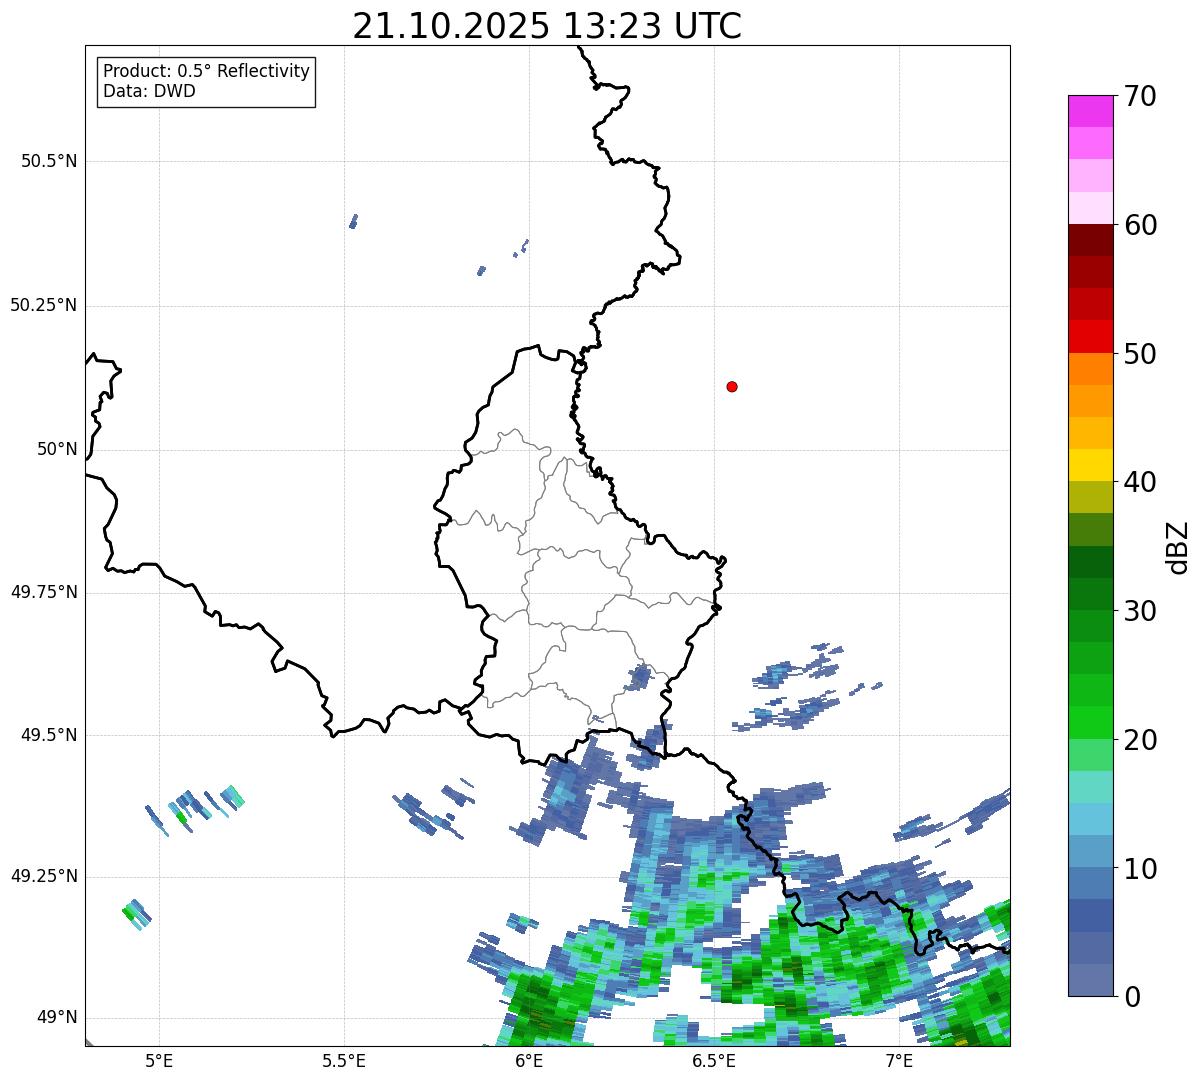Click the small green echo near 49.2°N 4.95°E

coord(136,913)
